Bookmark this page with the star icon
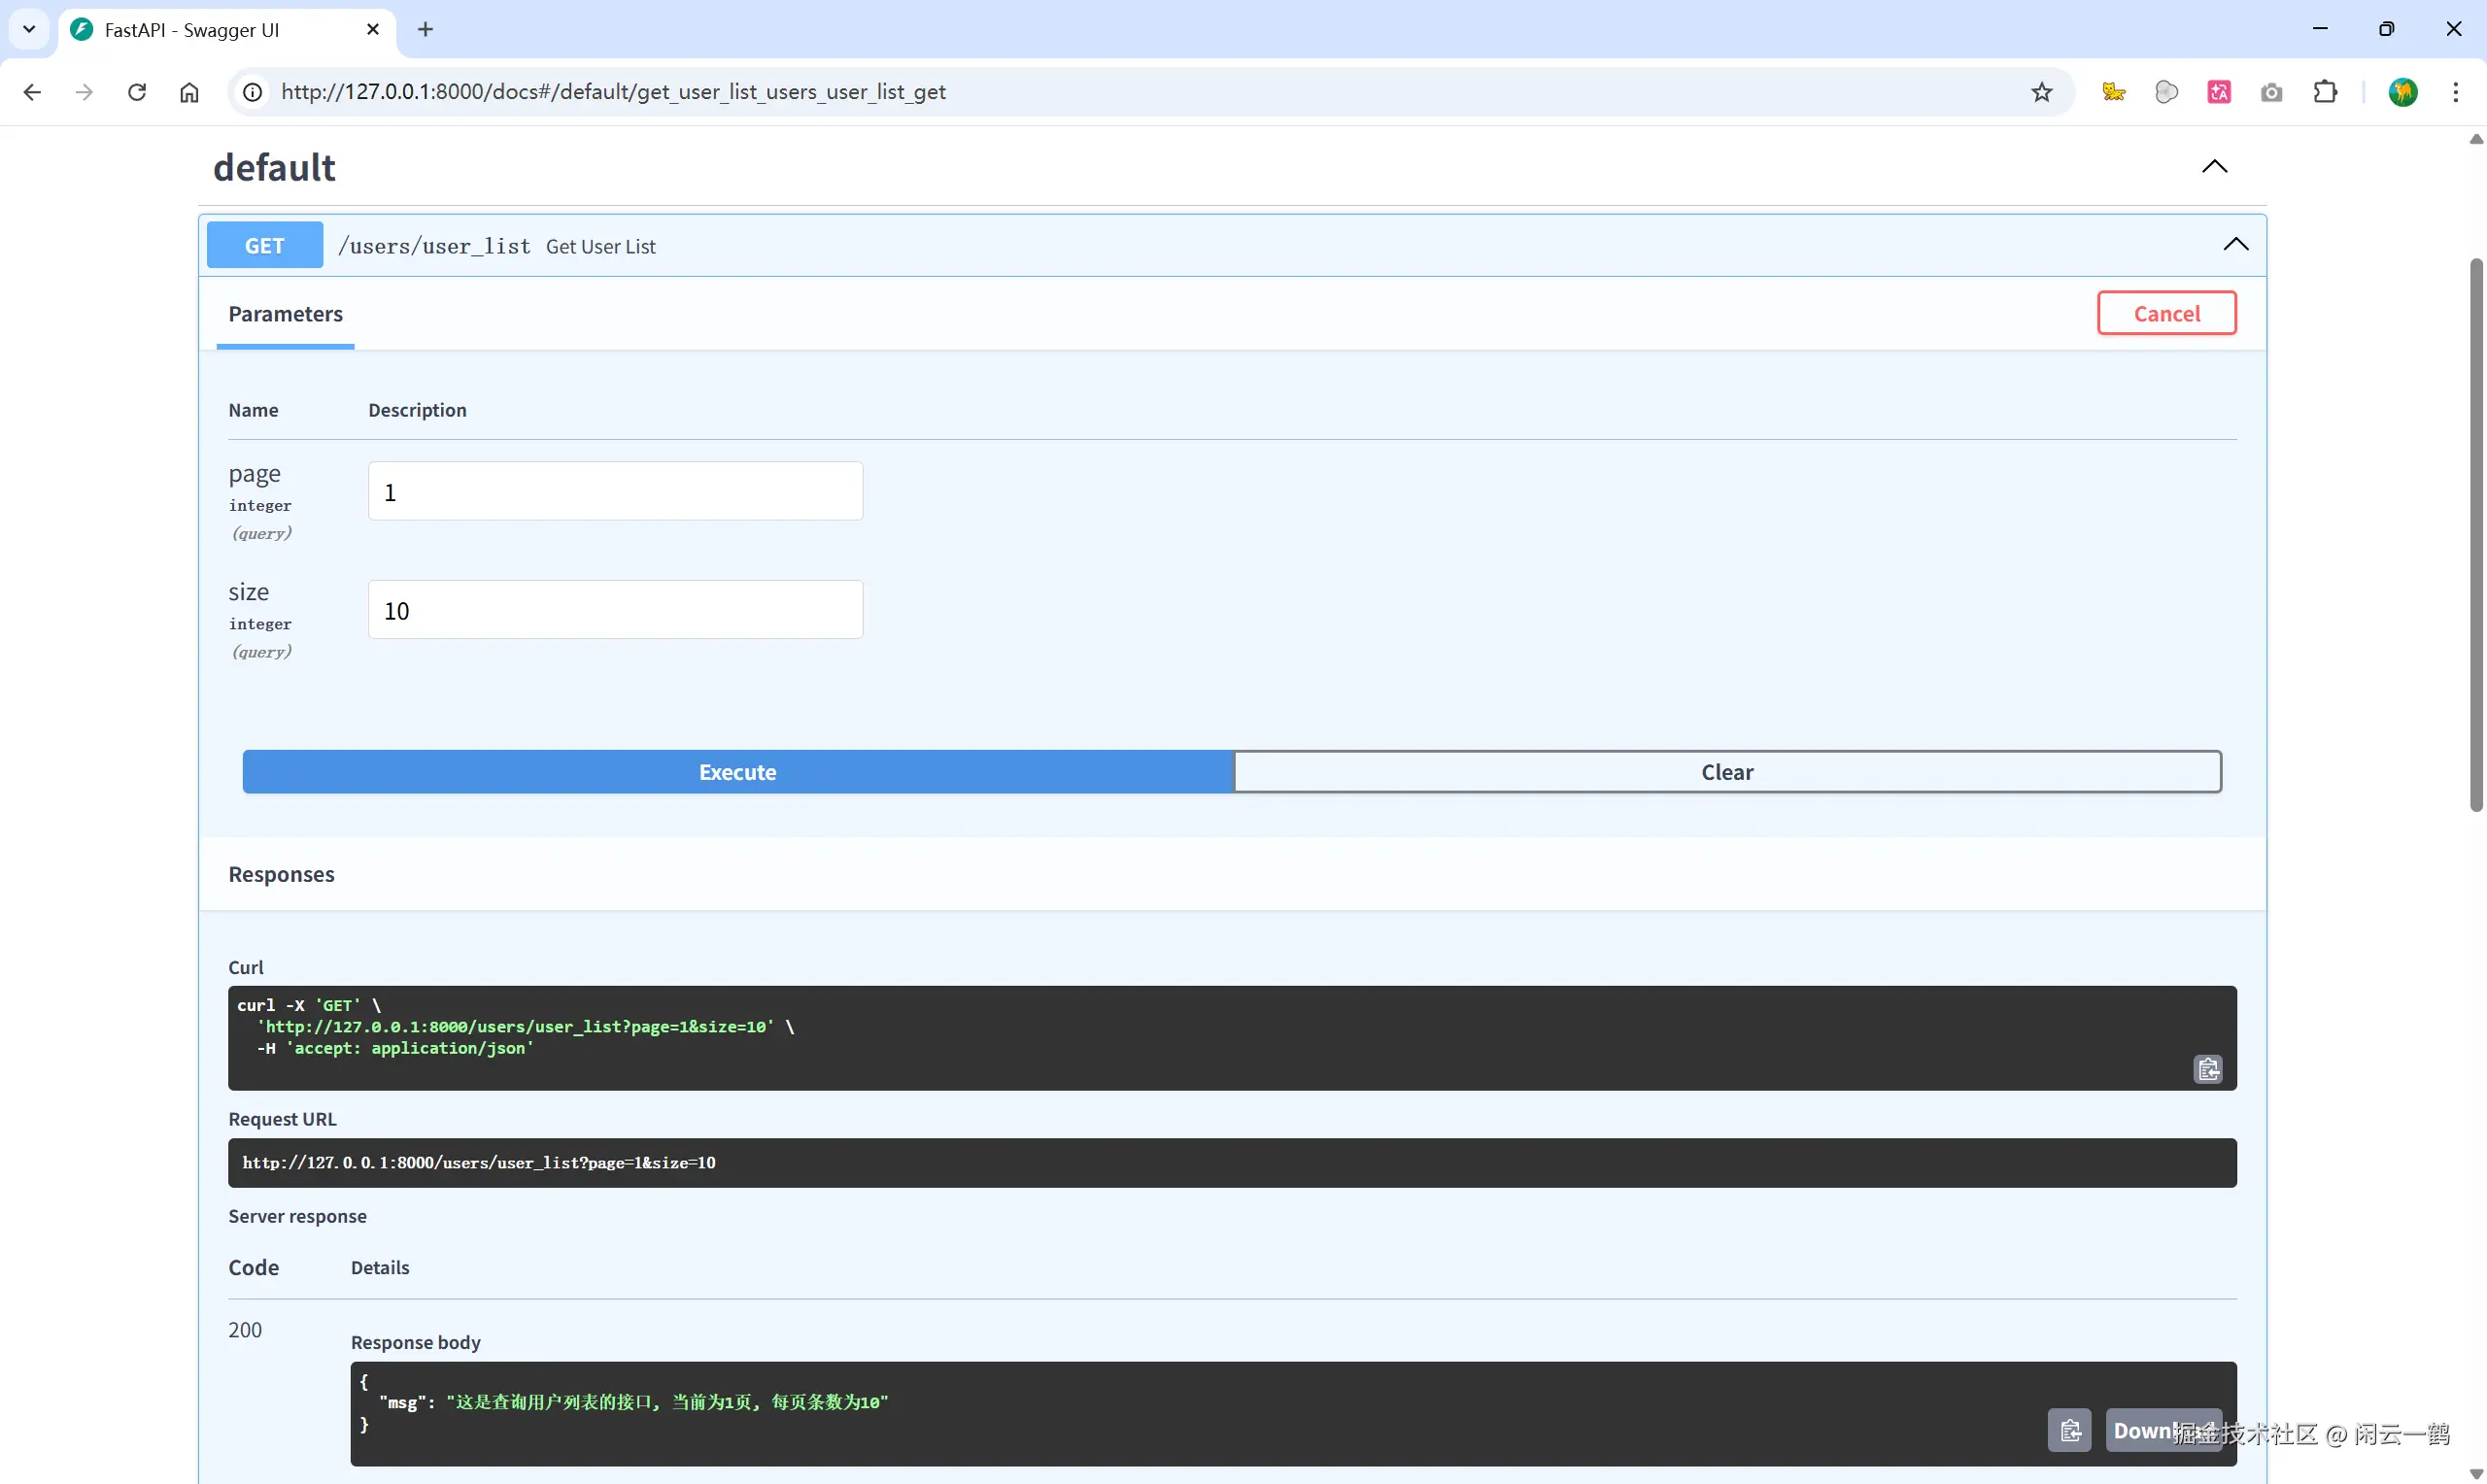The width and height of the screenshot is (2487, 1484). (x=2041, y=92)
